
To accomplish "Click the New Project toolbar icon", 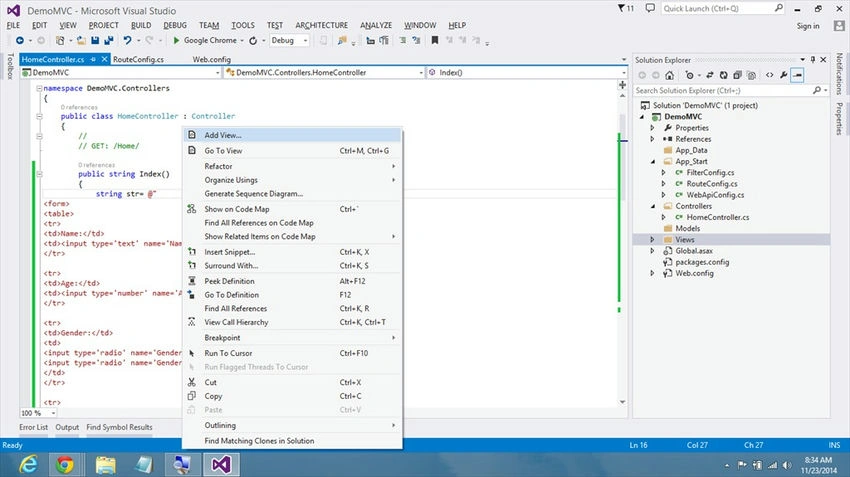I will 60,41.
